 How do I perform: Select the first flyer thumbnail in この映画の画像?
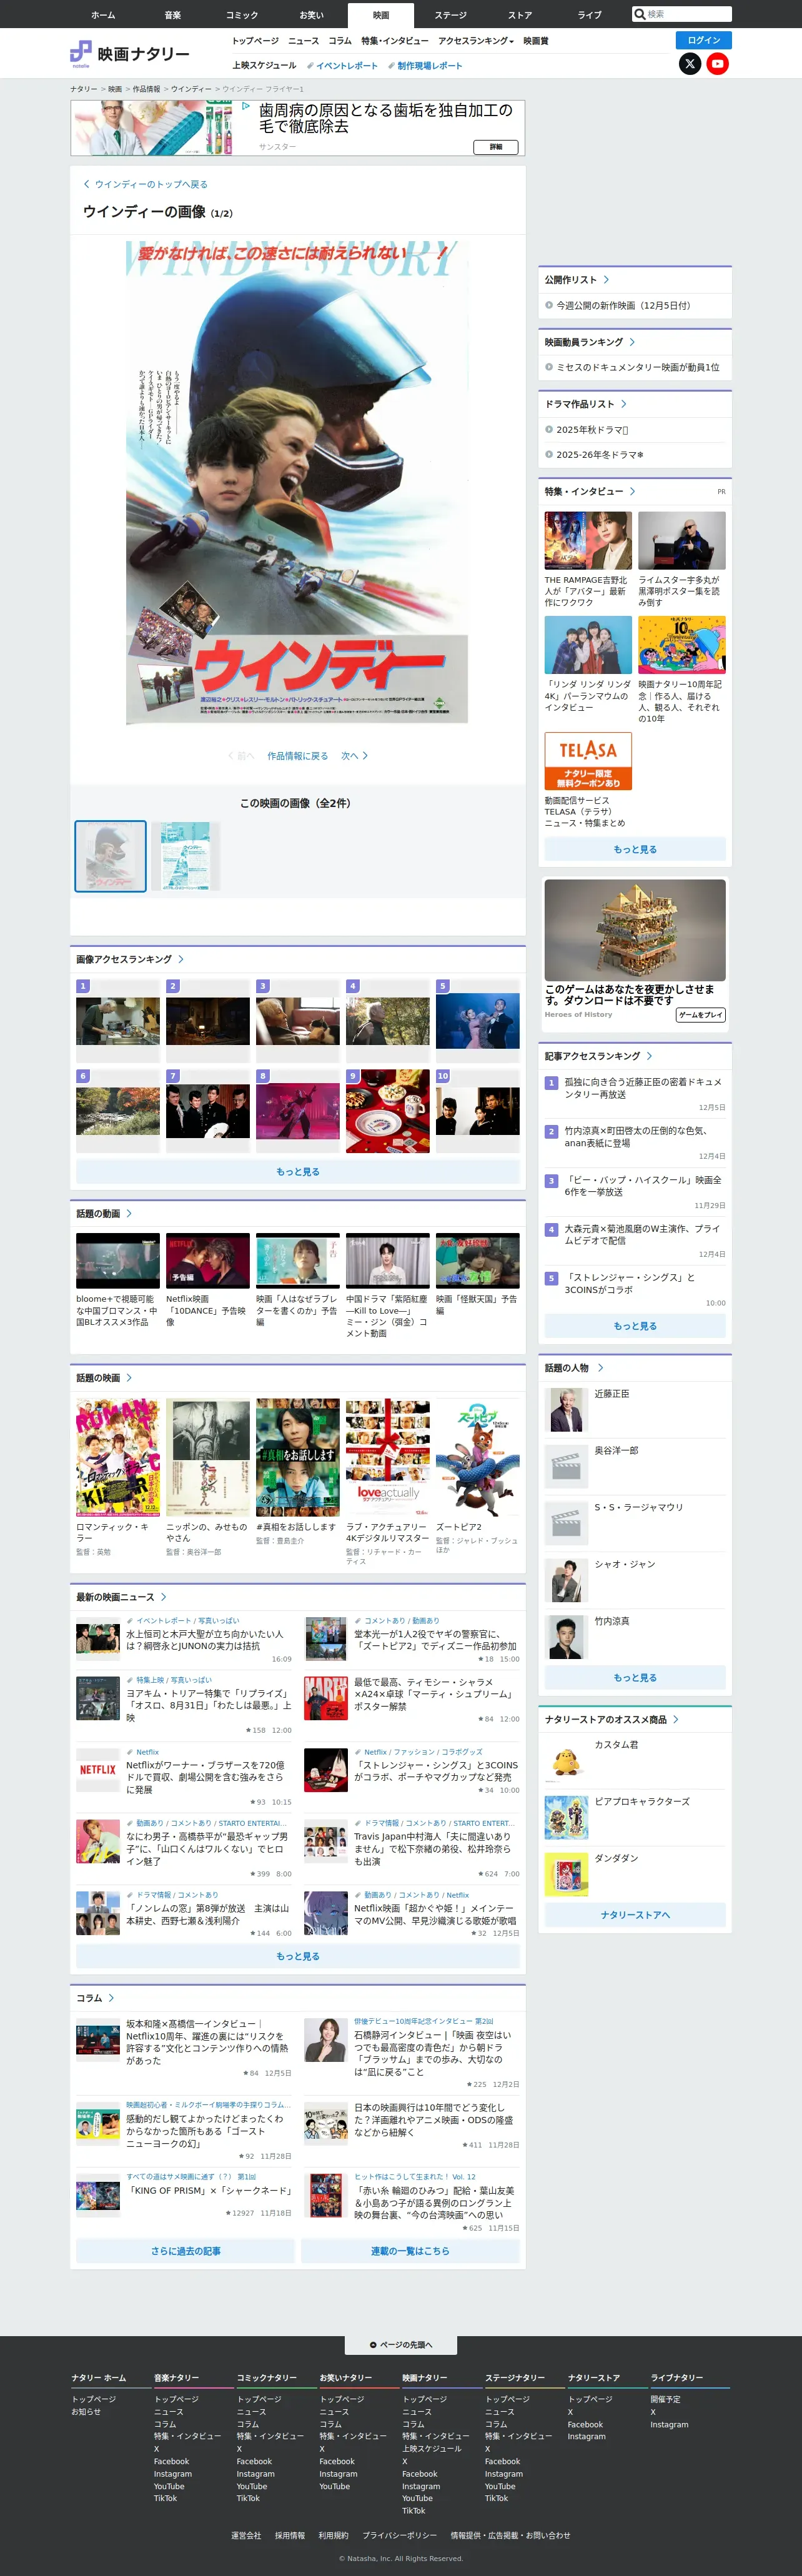click(111, 856)
